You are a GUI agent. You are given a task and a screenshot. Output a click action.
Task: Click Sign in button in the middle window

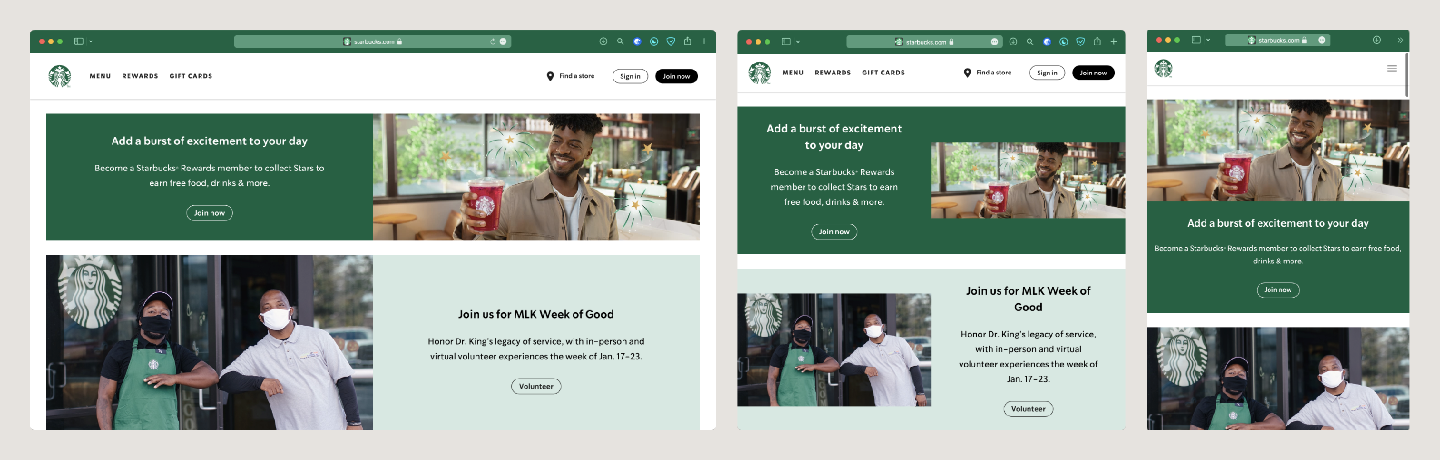click(1047, 72)
